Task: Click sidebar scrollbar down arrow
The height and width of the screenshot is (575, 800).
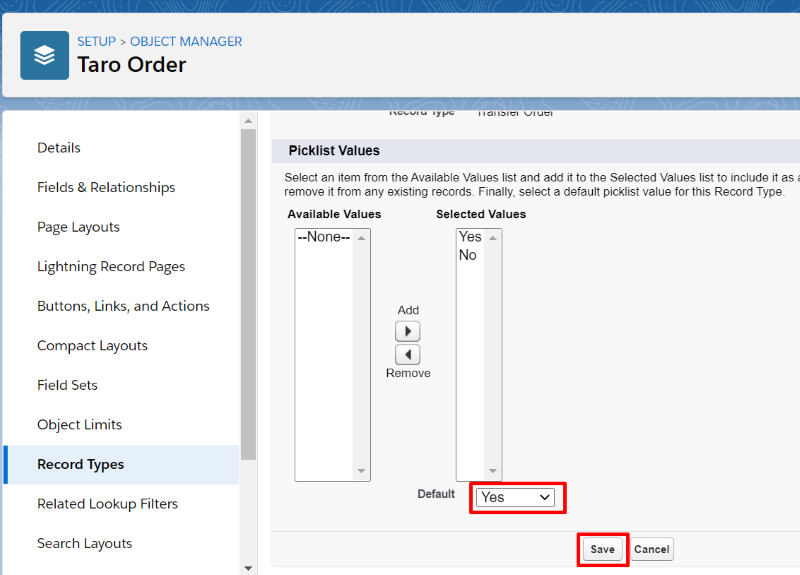Action: 248,568
